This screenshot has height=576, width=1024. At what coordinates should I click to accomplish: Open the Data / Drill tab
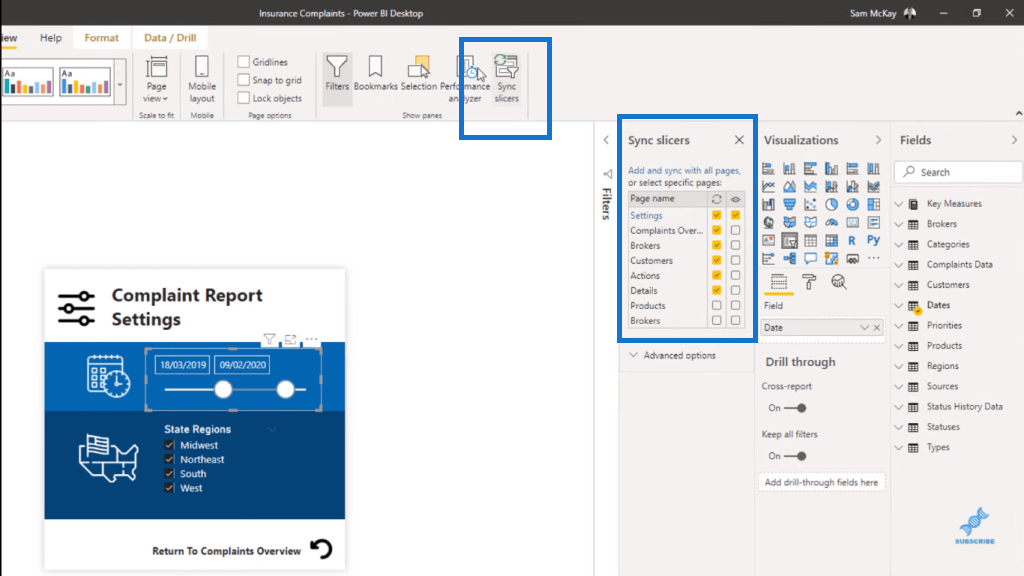[170, 38]
